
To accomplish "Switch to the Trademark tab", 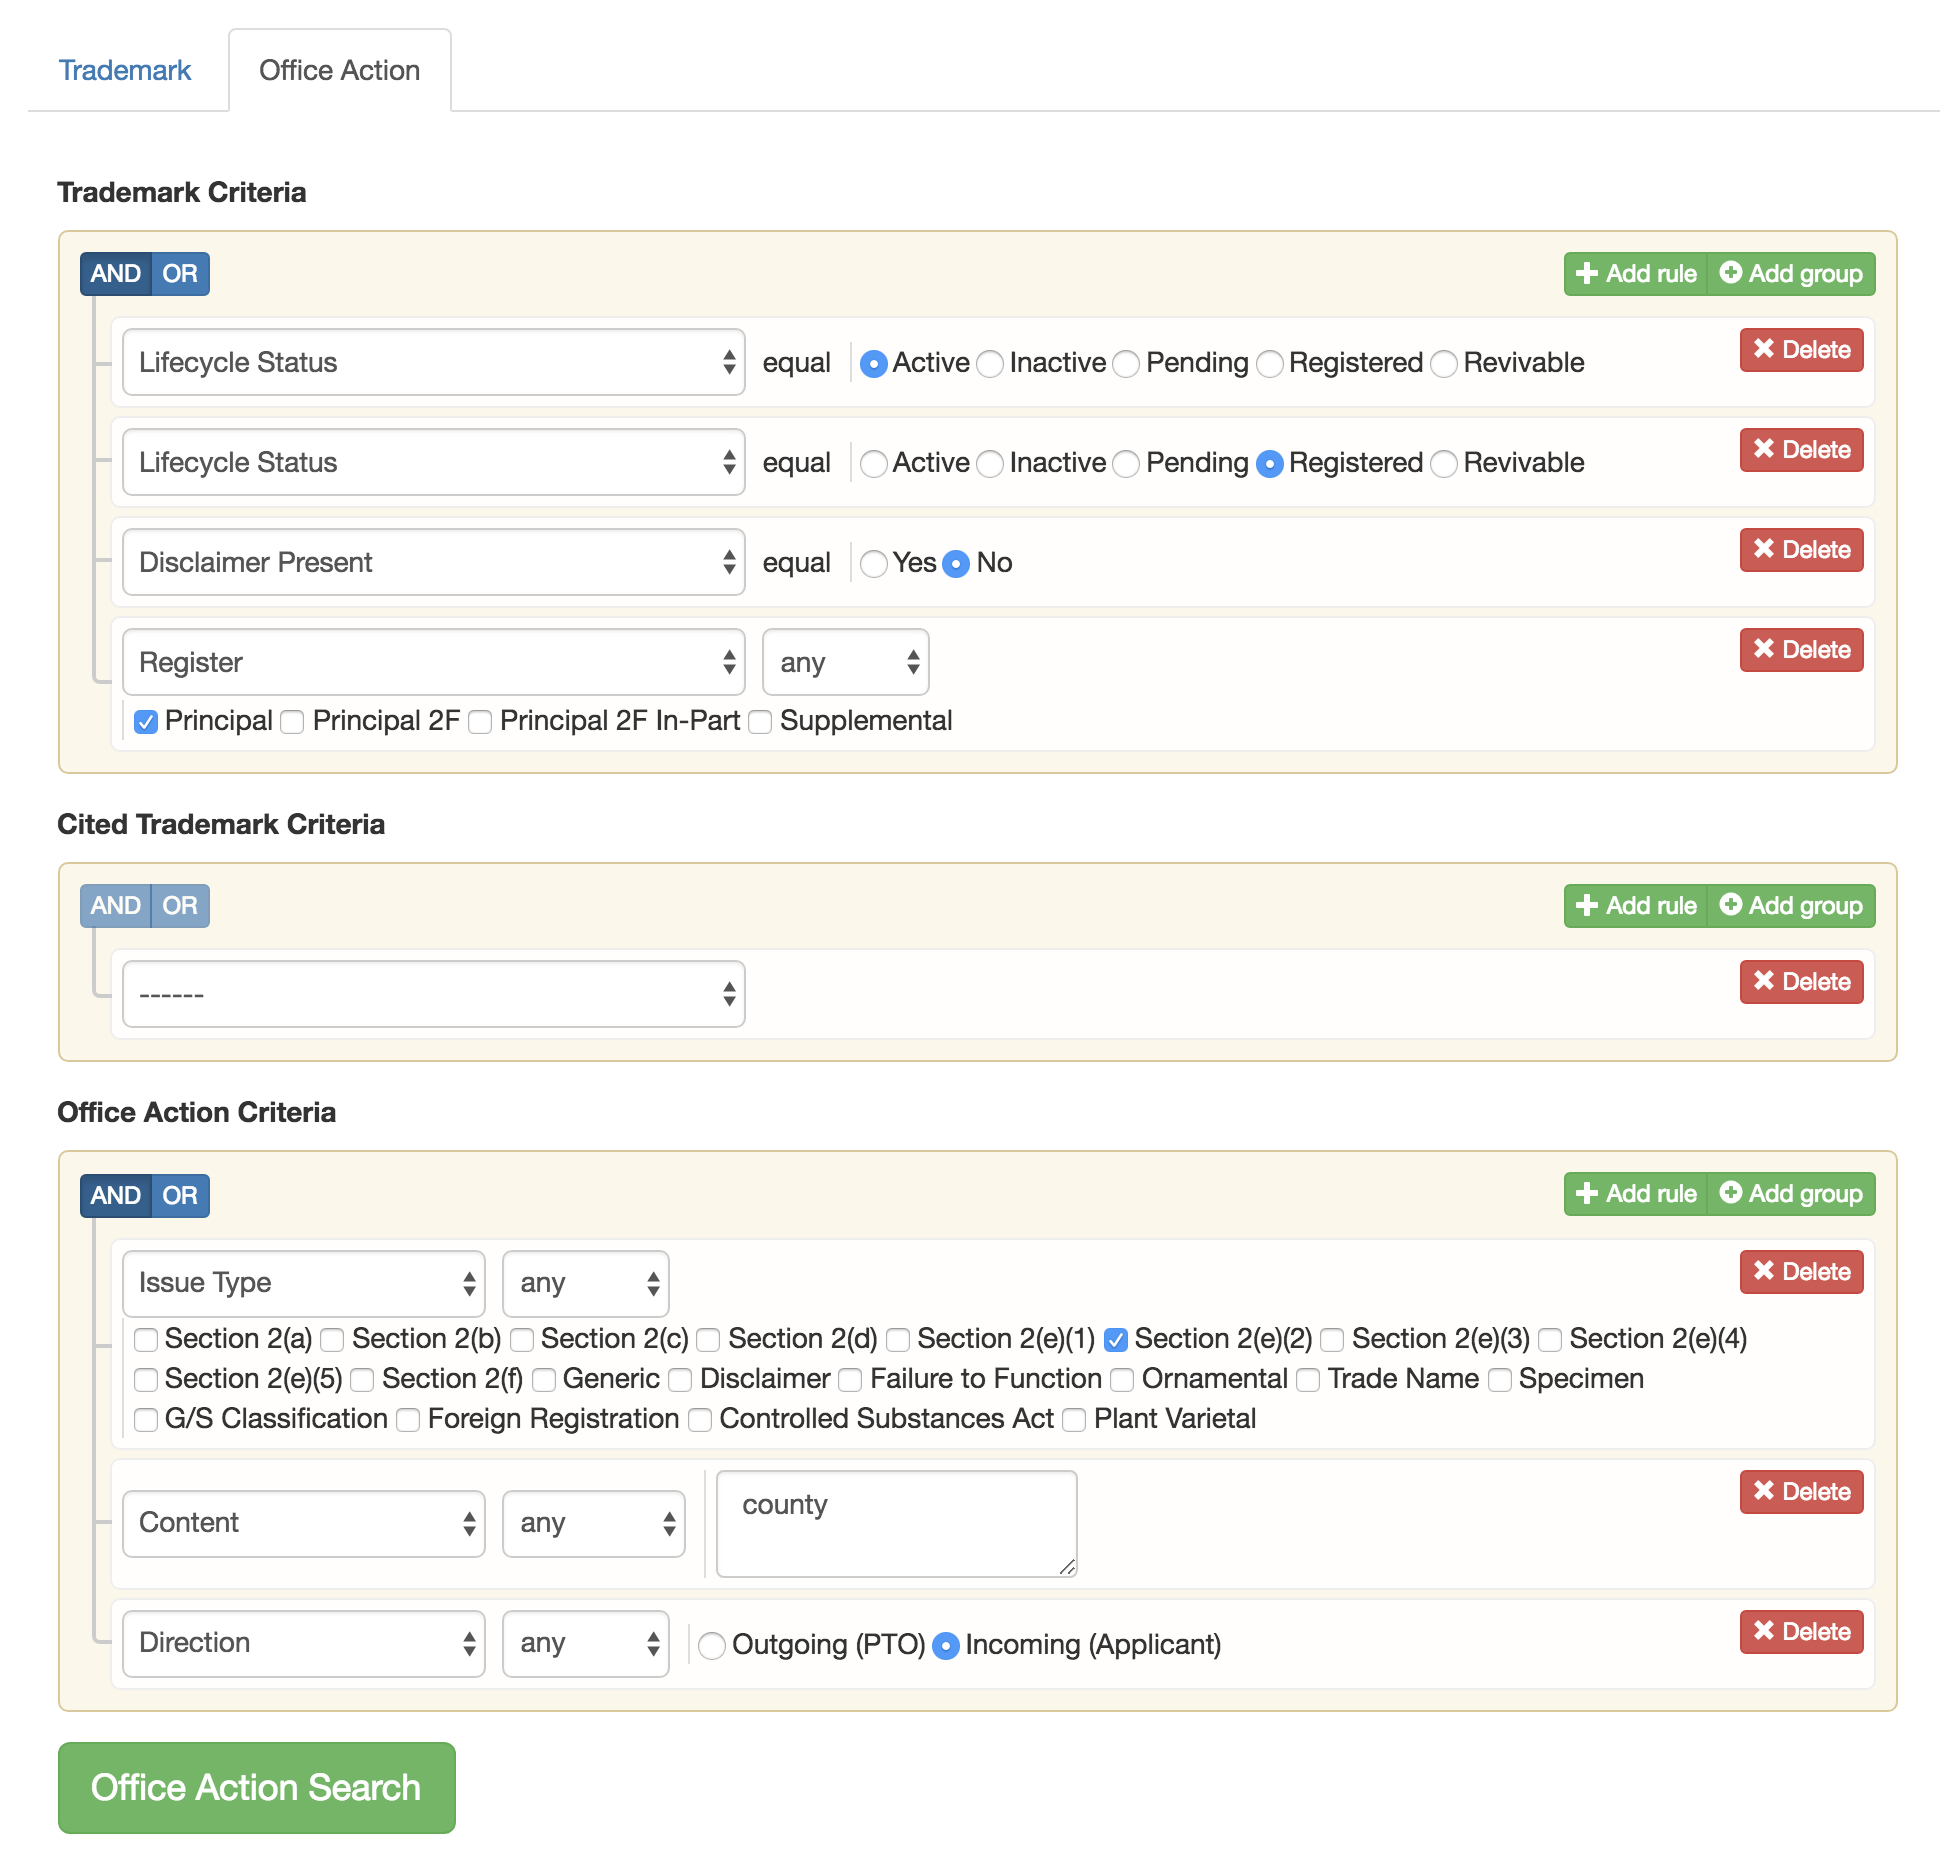I will [125, 70].
